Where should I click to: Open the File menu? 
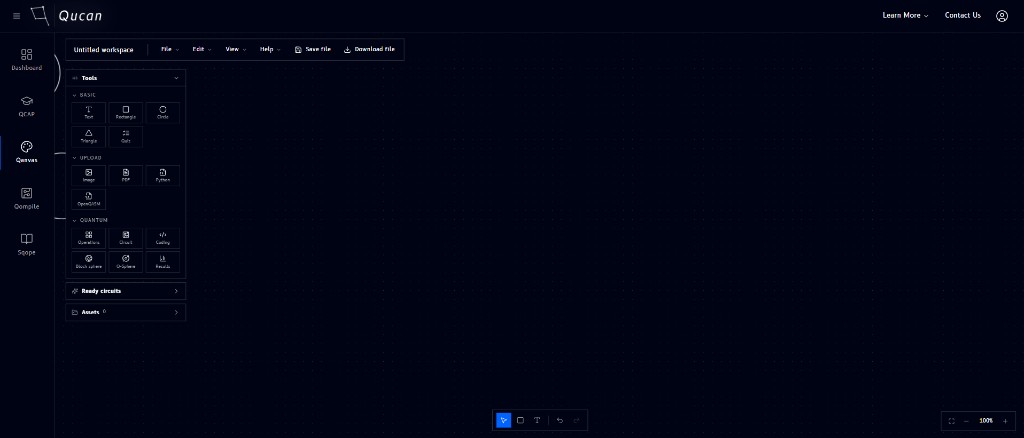coord(170,50)
